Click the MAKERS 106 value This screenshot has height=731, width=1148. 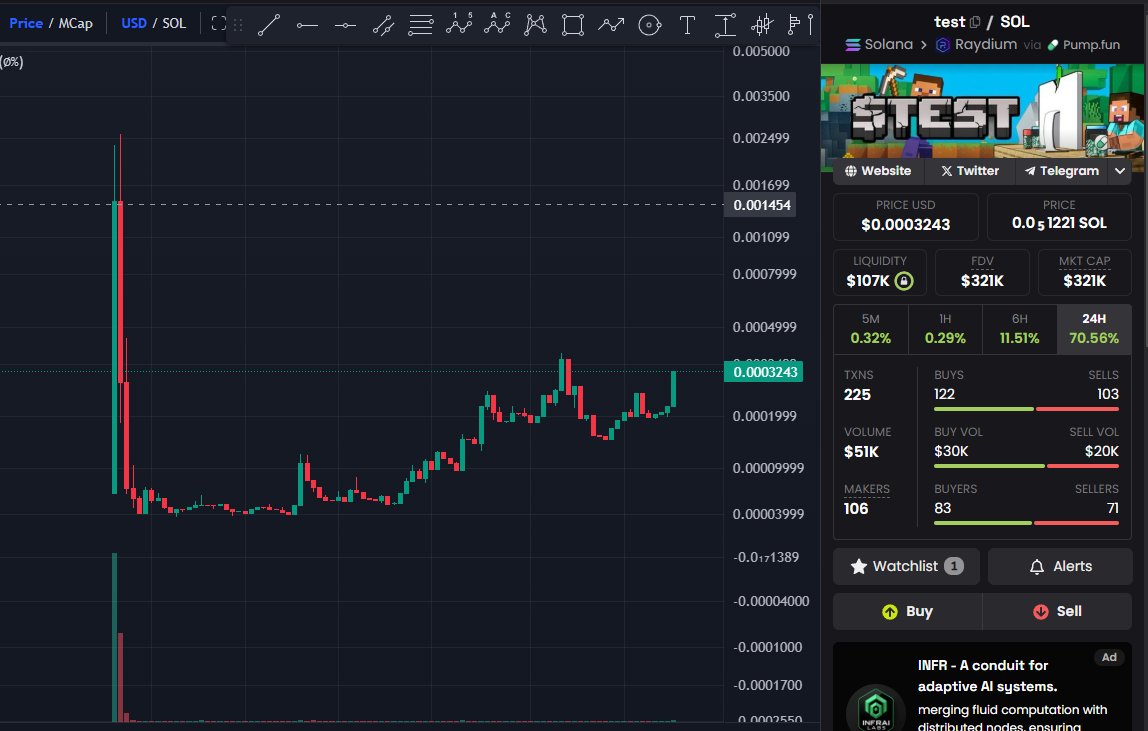[856, 509]
